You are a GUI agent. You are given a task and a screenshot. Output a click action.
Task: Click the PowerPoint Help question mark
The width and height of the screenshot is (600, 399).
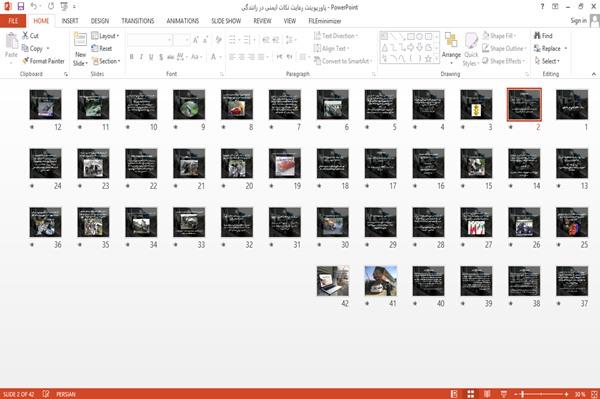tap(542, 7)
